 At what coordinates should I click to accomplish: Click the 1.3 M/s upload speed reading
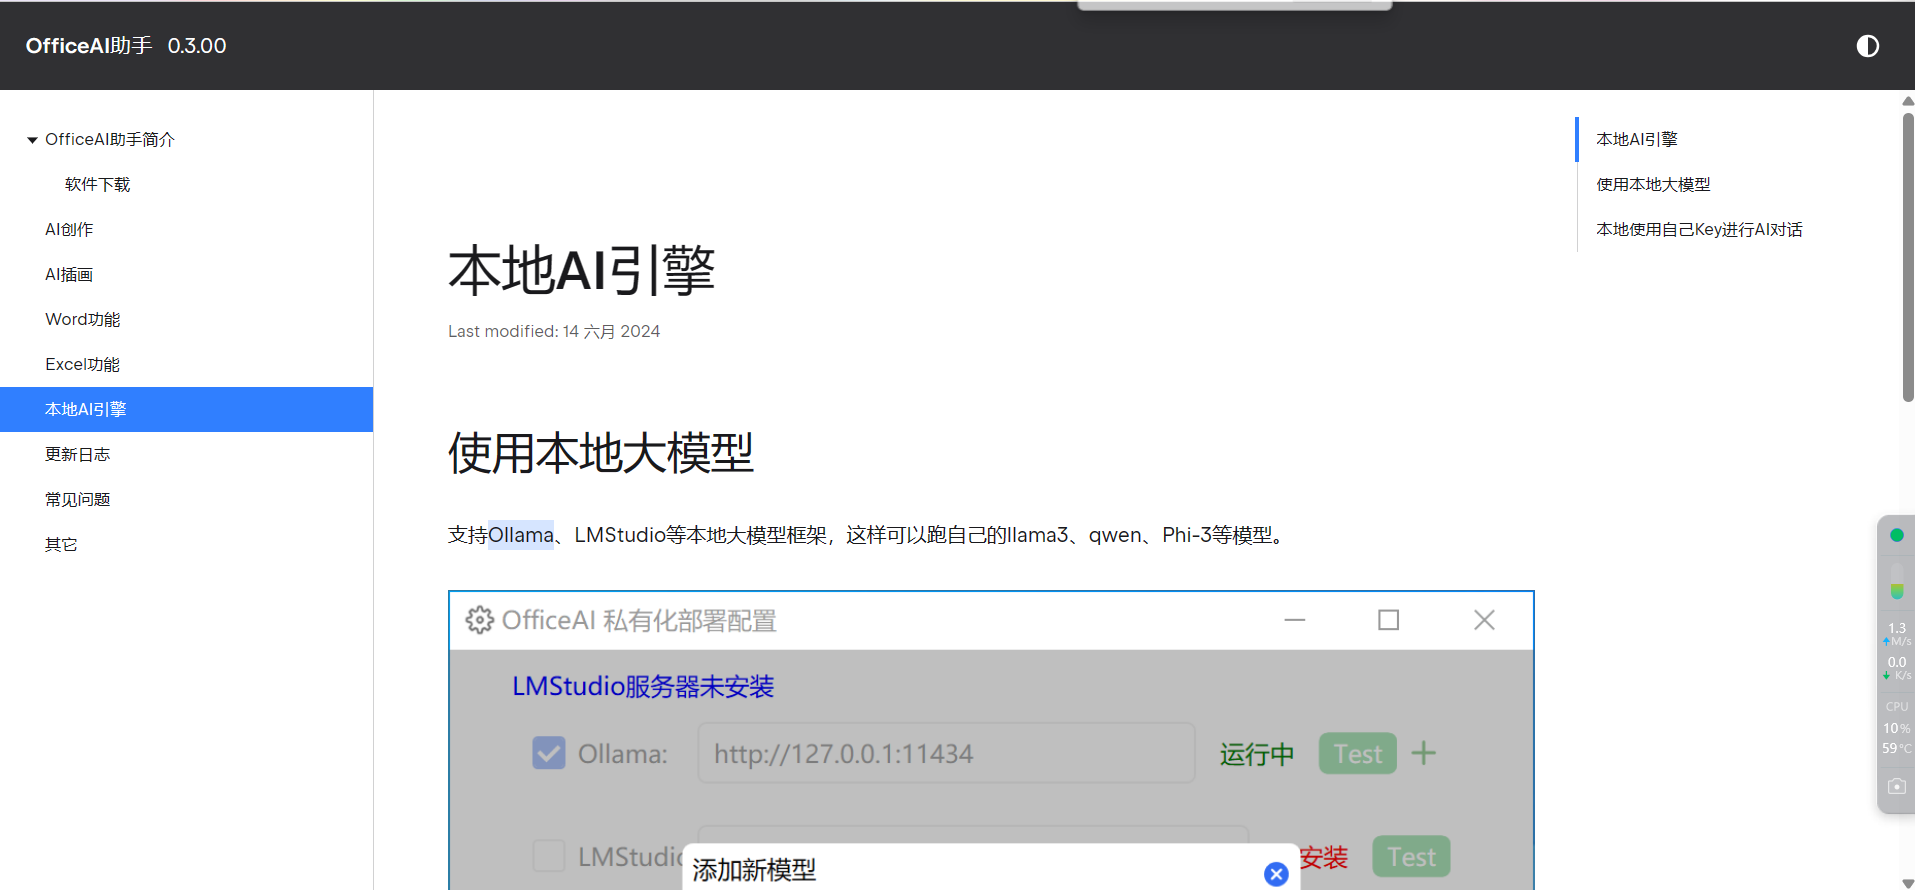pos(1897,634)
